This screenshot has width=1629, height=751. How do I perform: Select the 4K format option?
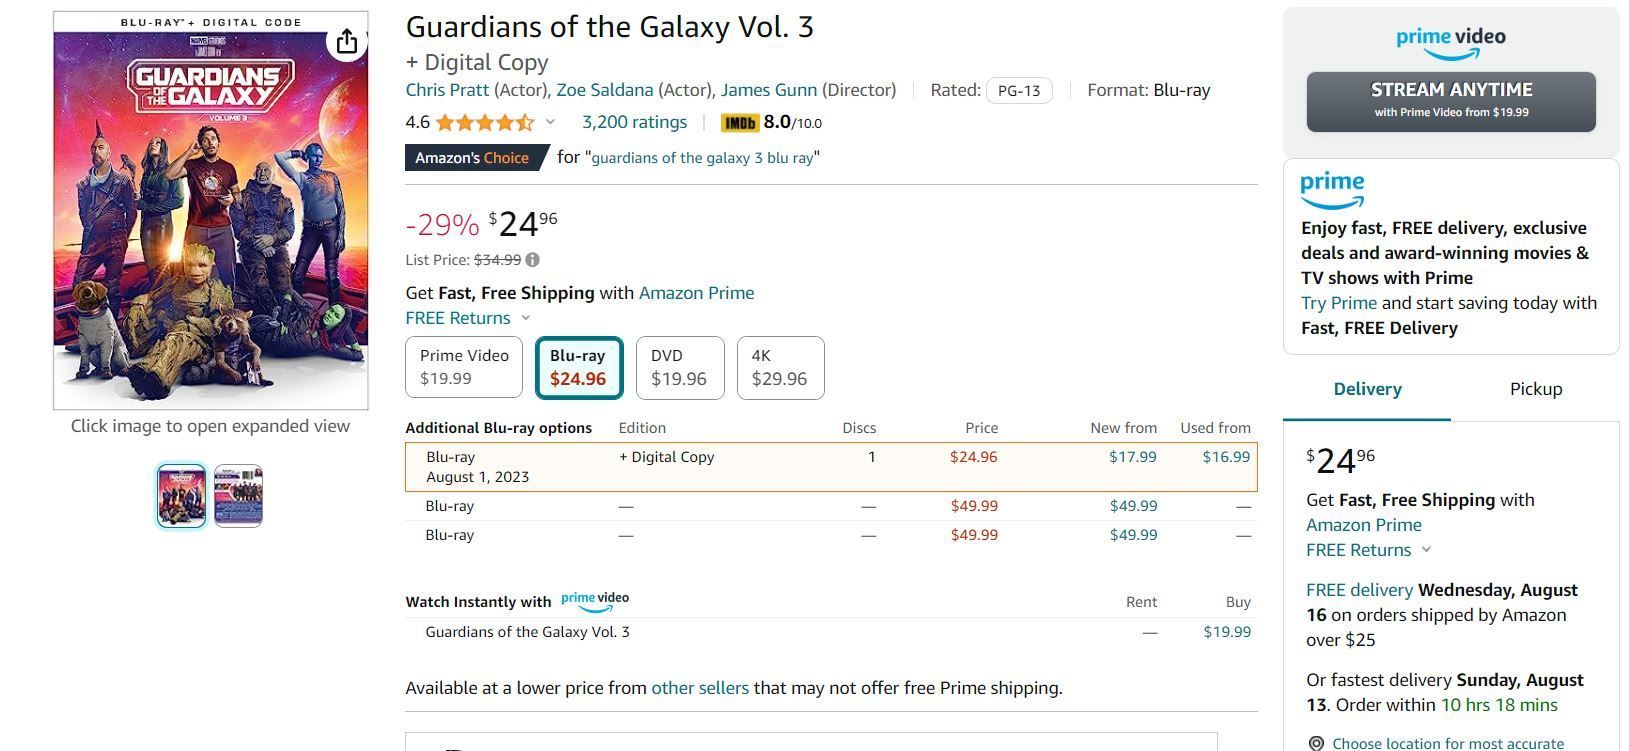780,367
